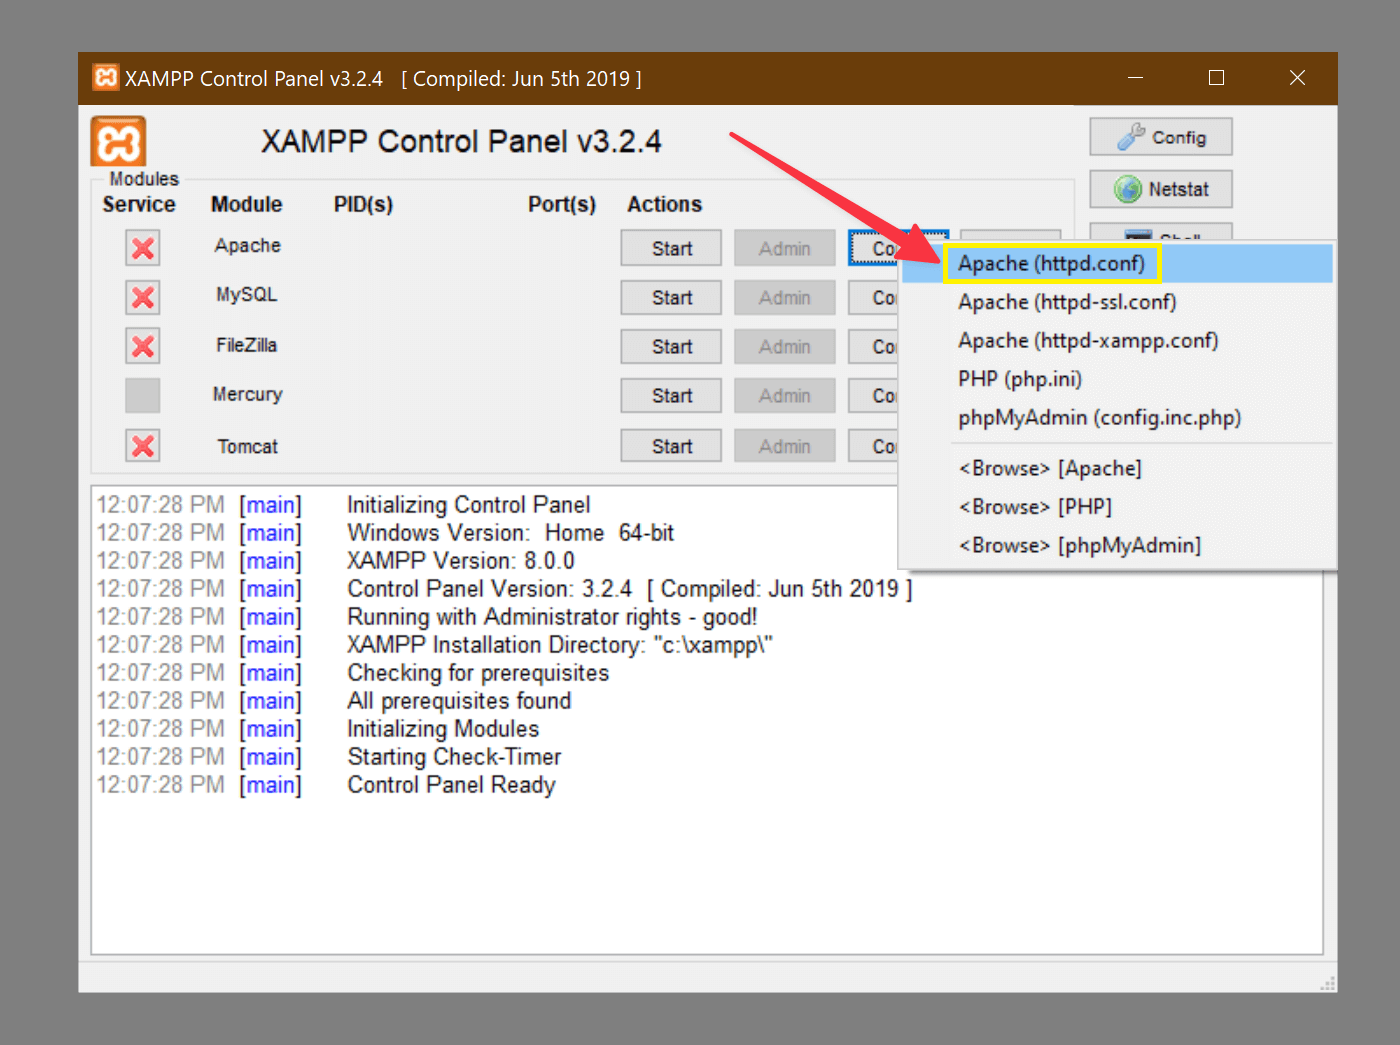The width and height of the screenshot is (1400, 1045).
Task: Click the Mercury Admin button
Action: coord(784,395)
